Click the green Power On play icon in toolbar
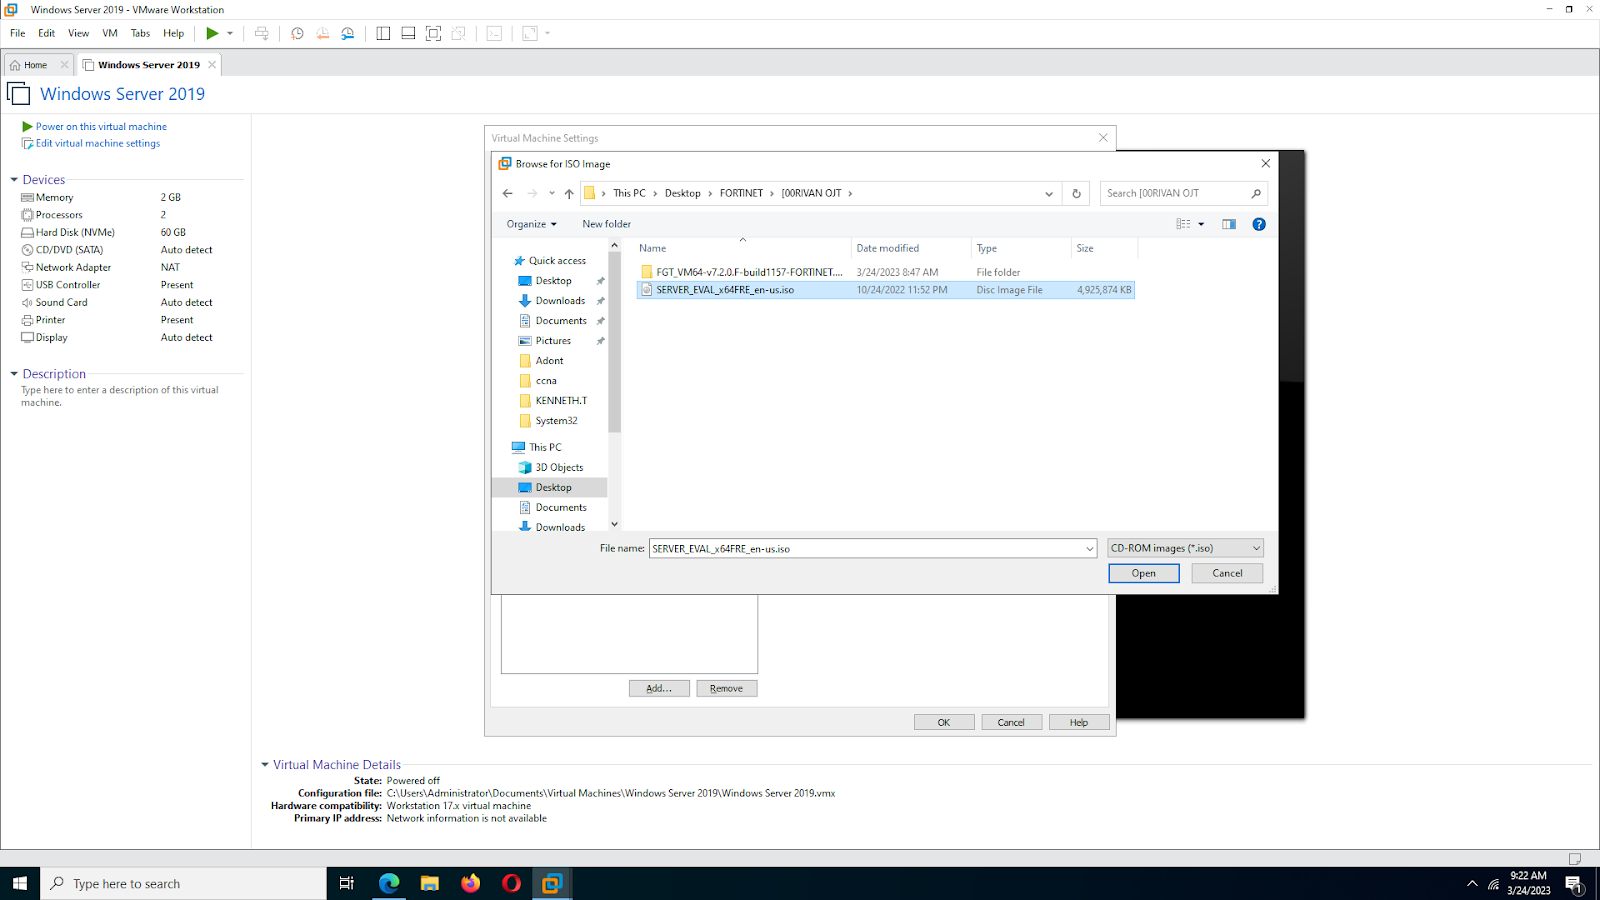Screen dimensions: 1600x900 tap(212, 33)
